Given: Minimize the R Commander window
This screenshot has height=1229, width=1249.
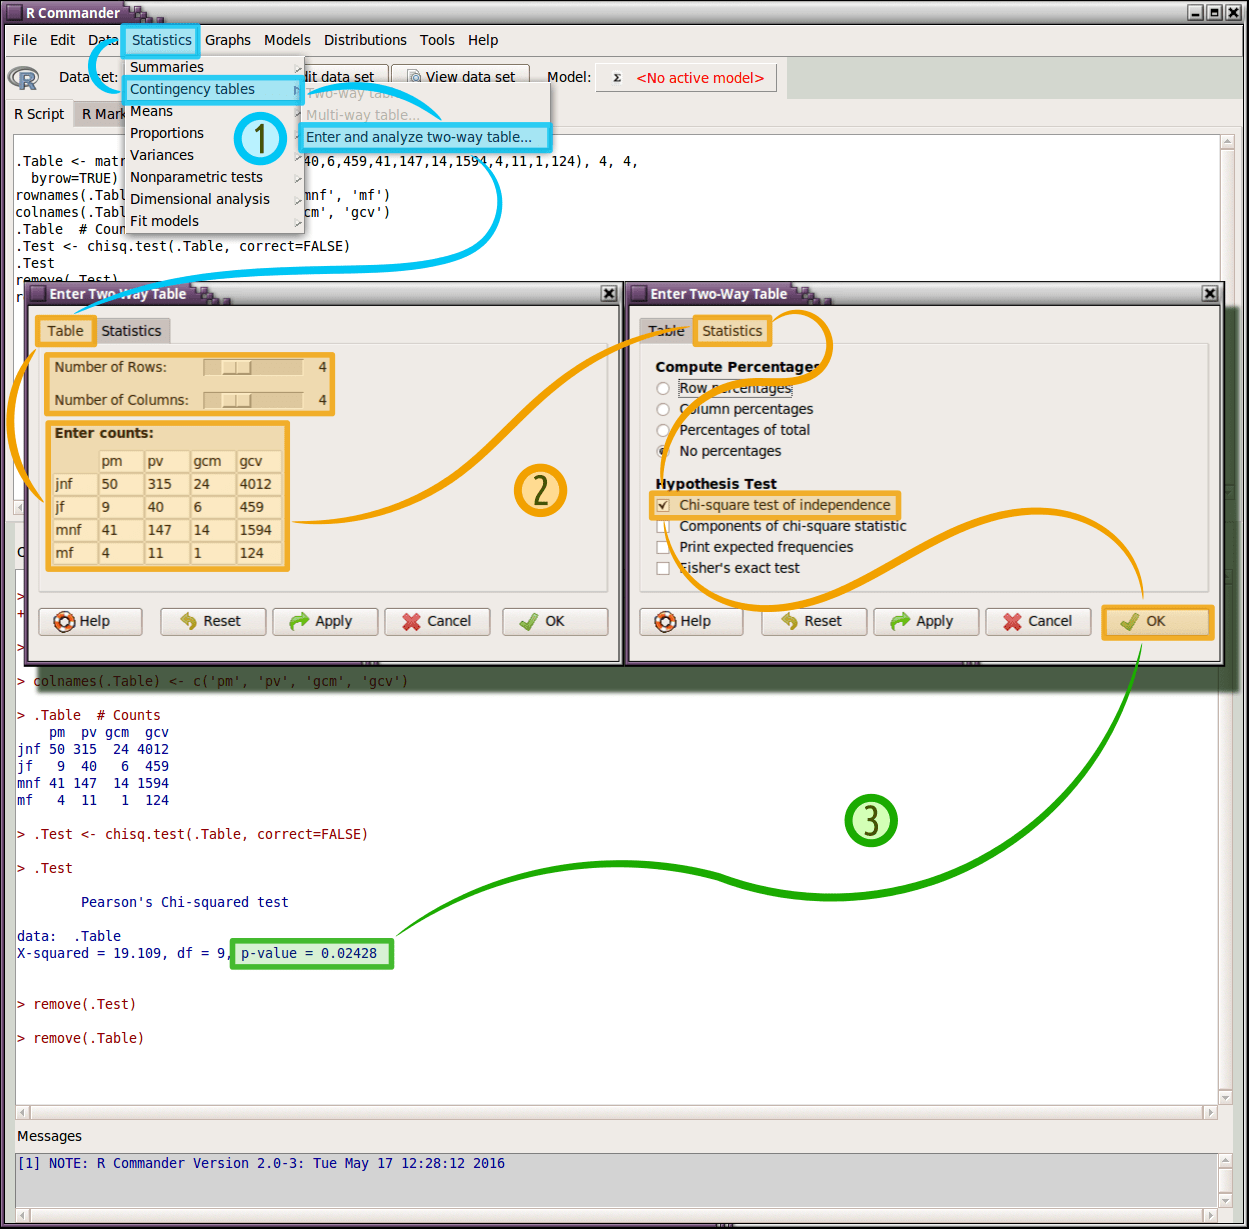Looking at the screenshot, I should [1197, 13].
